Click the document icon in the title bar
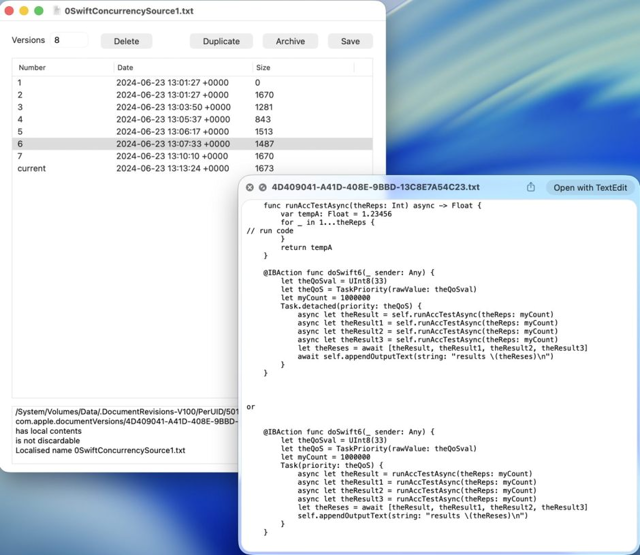 [x=57, y=11]
